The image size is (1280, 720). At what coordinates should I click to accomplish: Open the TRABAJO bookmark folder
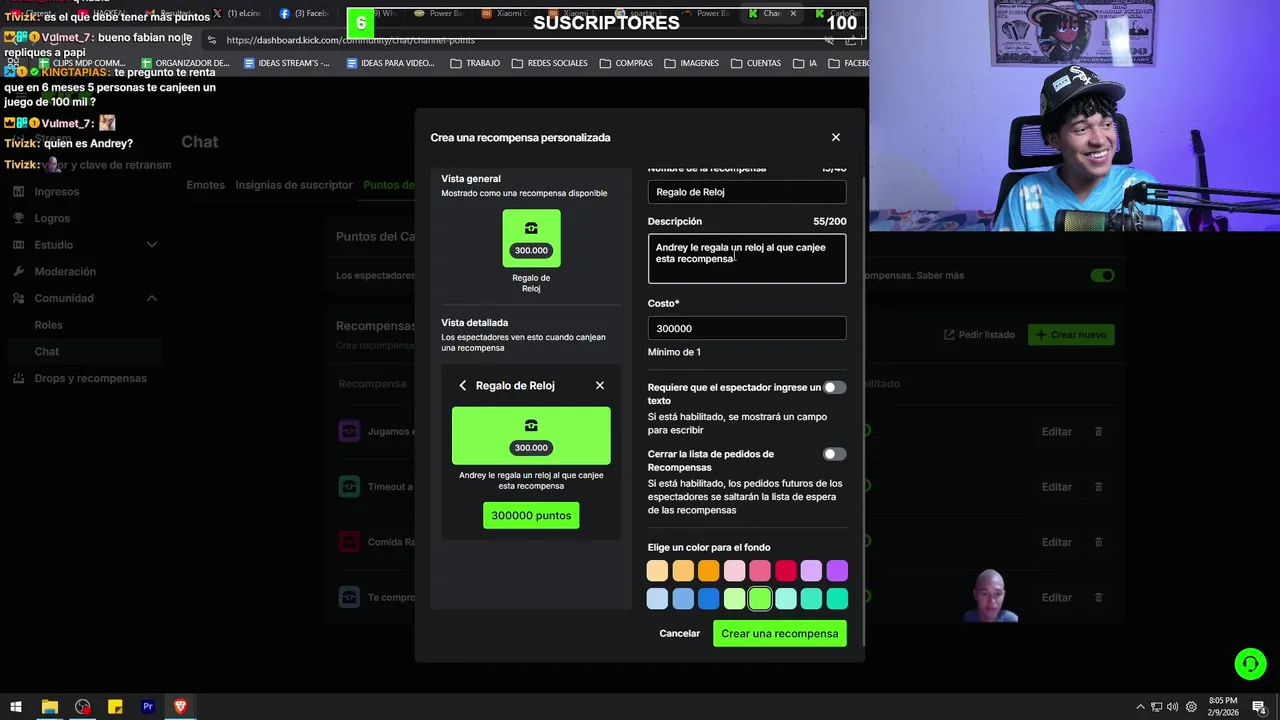click(x=475, y=63)
